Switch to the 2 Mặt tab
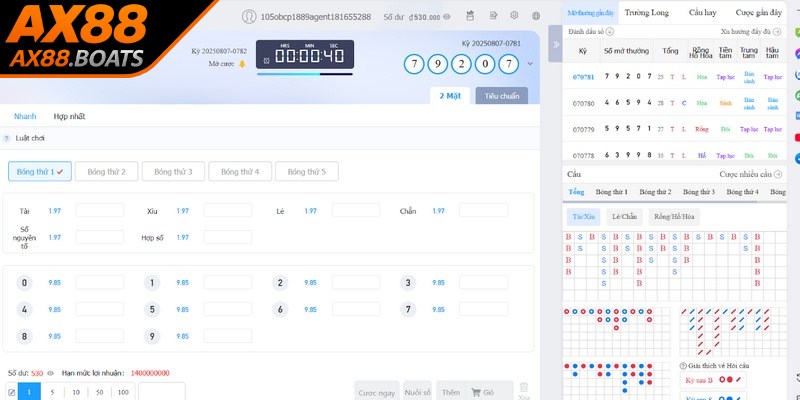 [450, 96]
